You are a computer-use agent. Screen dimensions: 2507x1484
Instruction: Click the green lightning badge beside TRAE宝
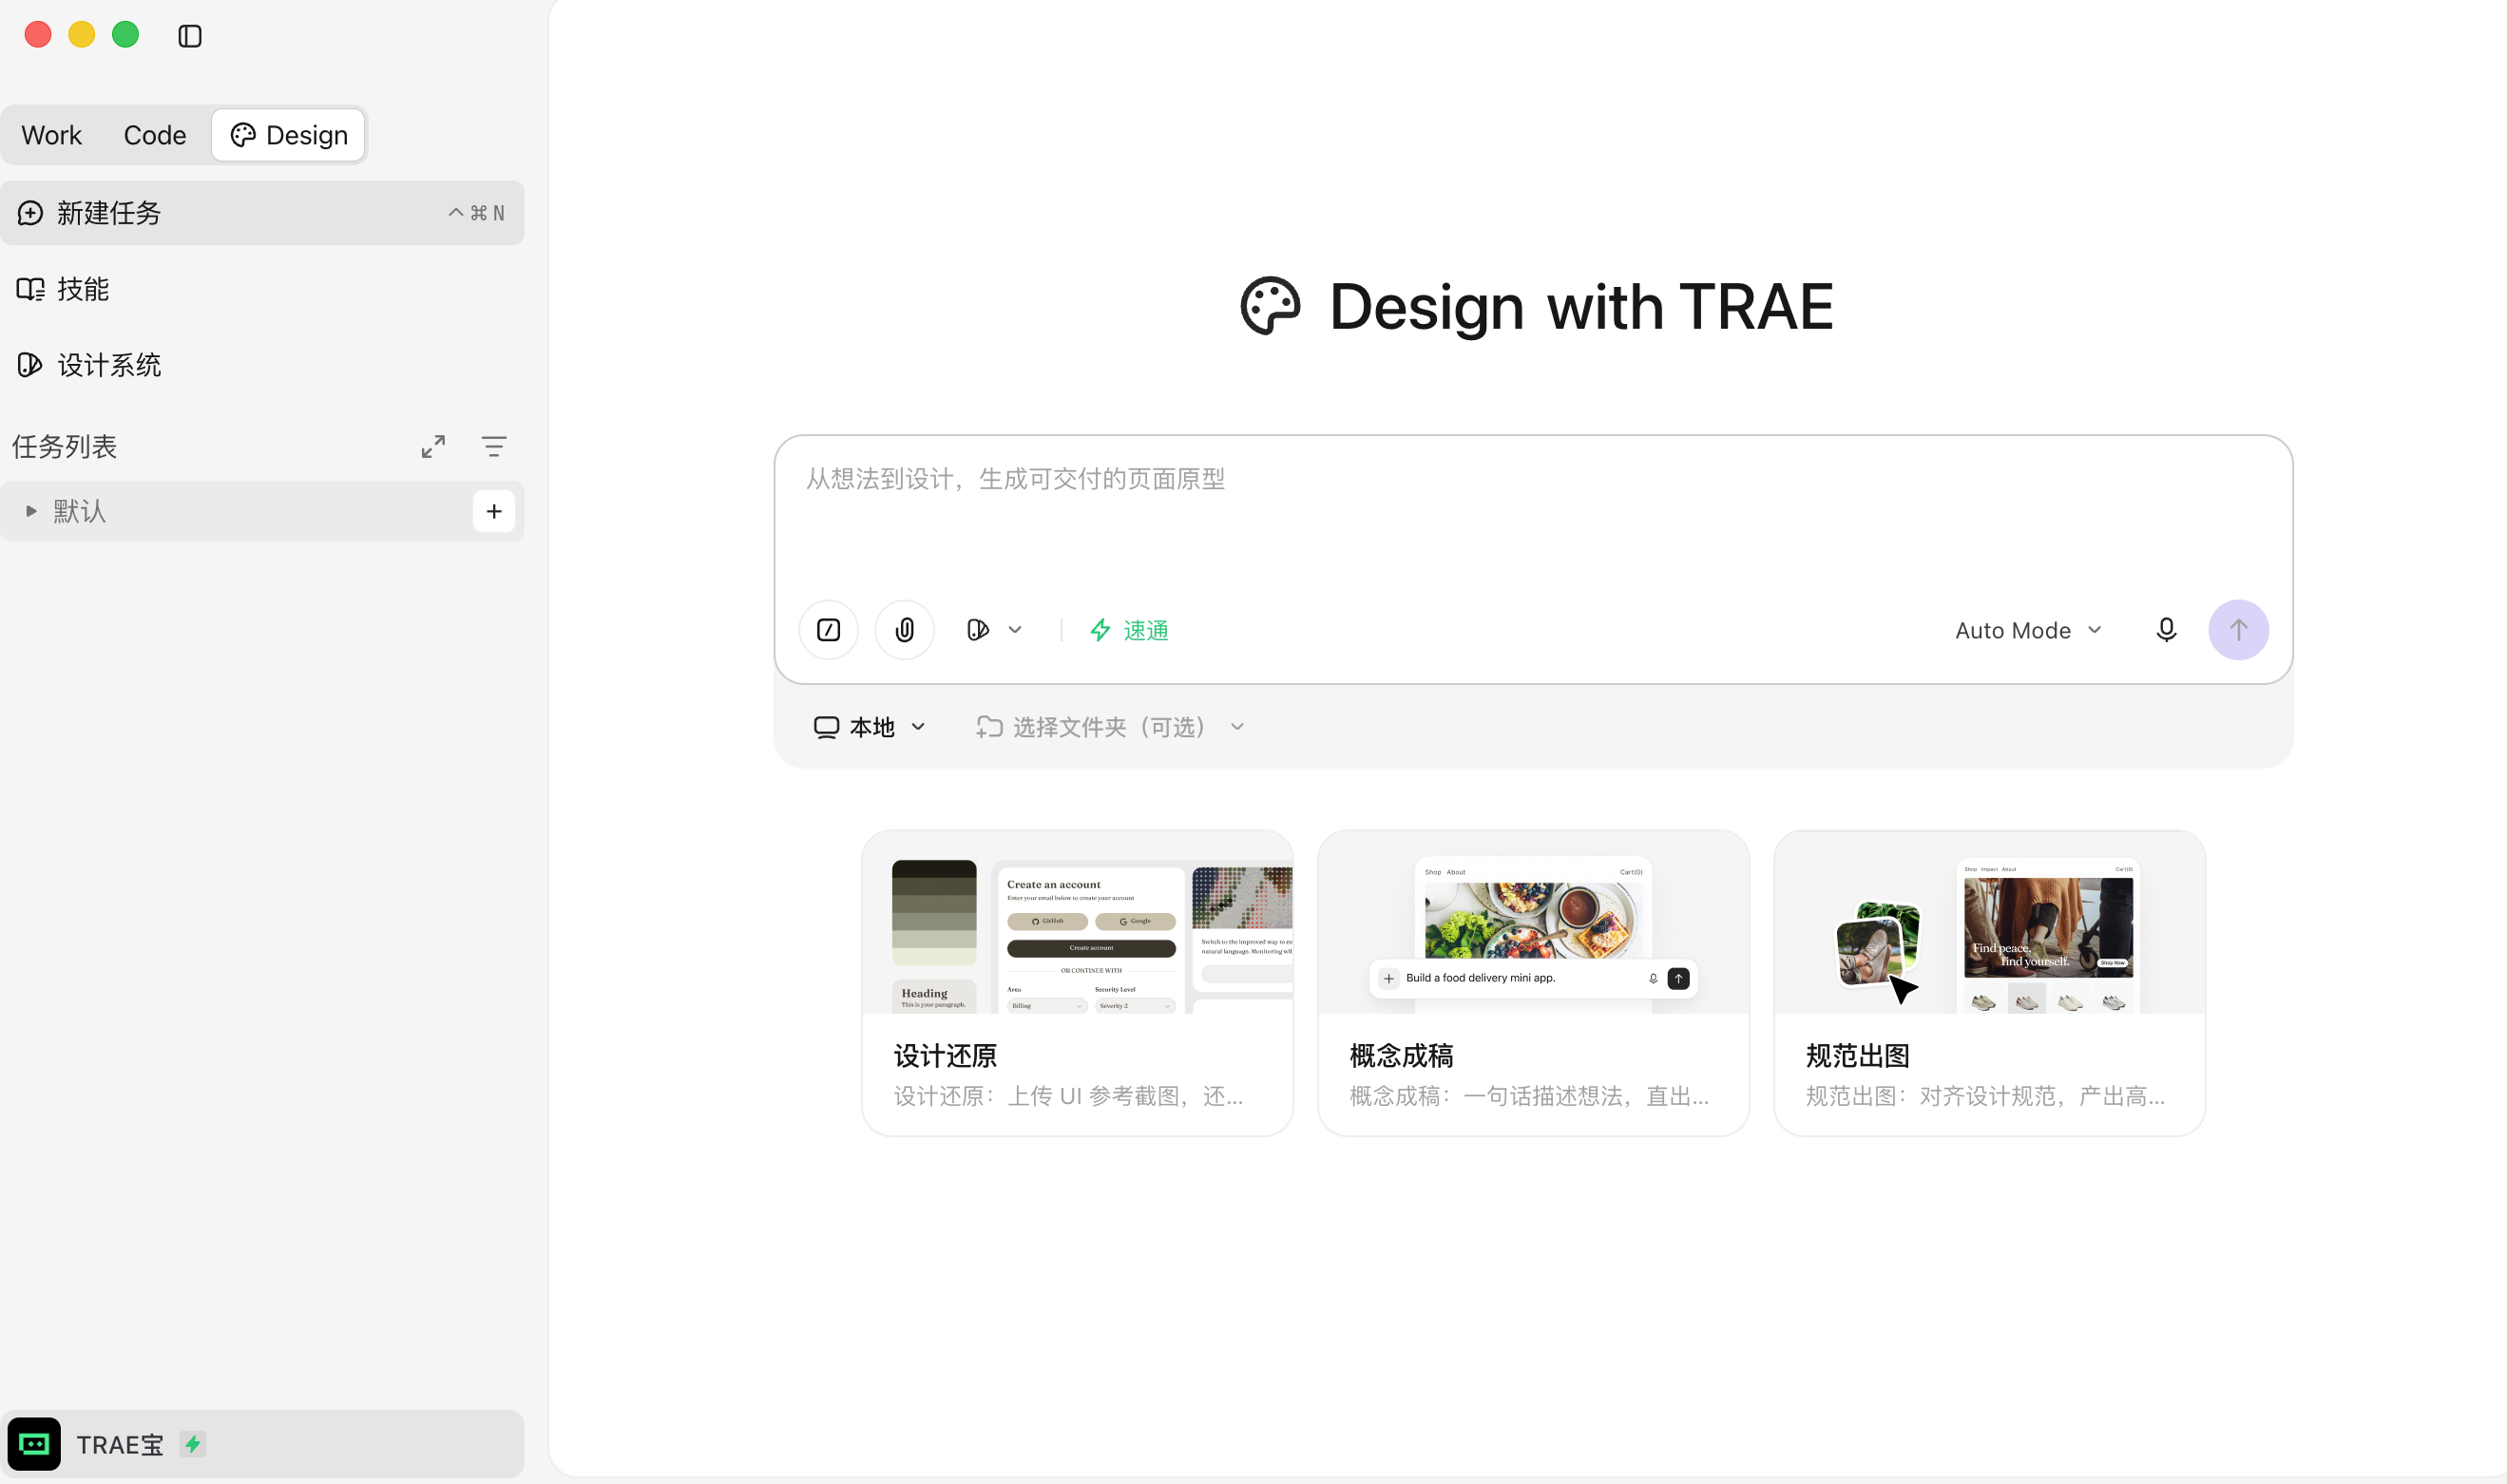tap(193, 1444)
